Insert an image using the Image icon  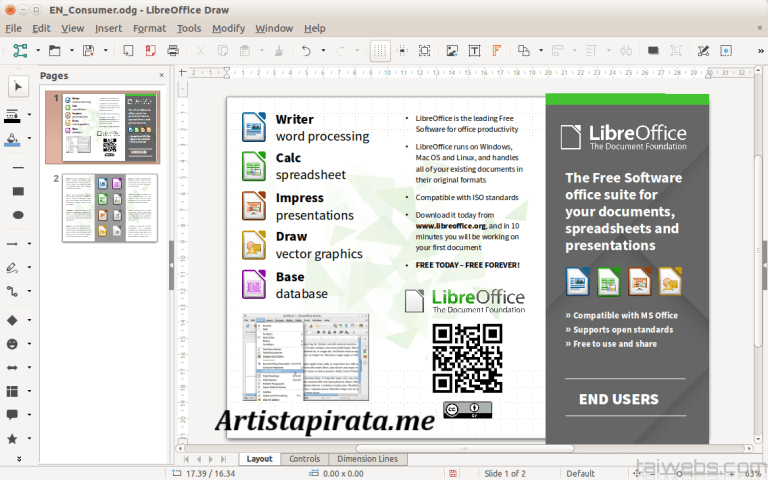(x=452, y=50)
